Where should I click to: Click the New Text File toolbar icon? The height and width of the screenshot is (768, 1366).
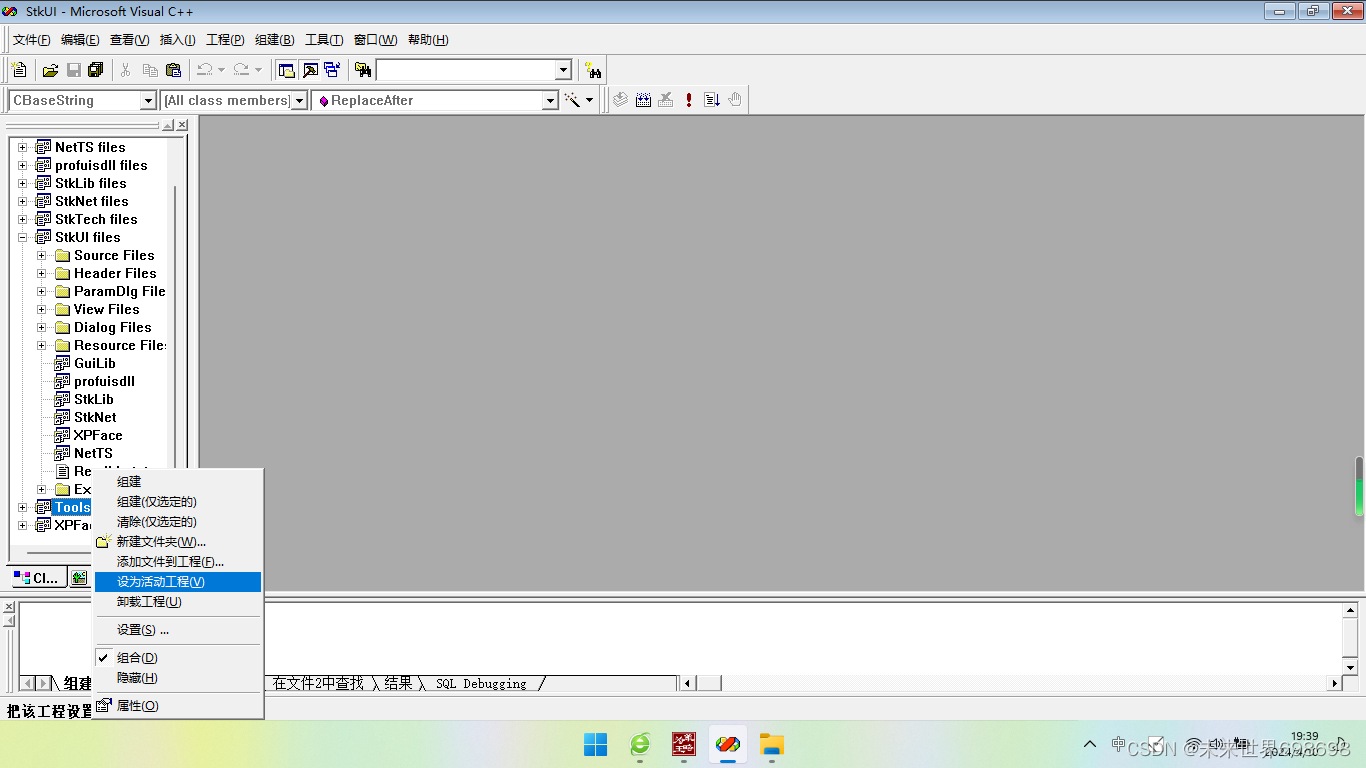(19, 70)
